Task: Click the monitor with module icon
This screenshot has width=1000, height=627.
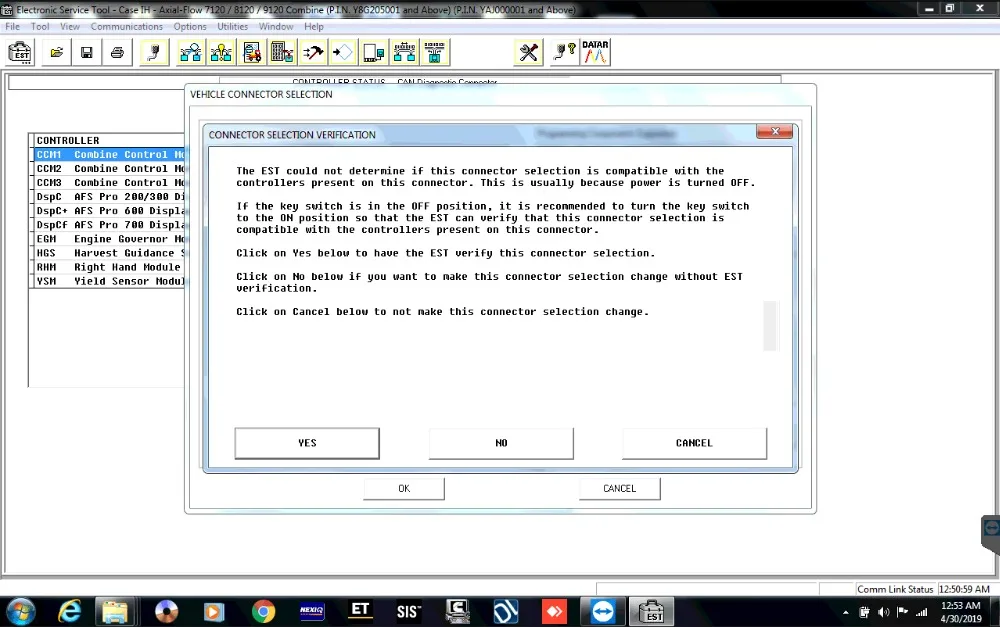Action: pyautogui.click(x=374, y=52)
